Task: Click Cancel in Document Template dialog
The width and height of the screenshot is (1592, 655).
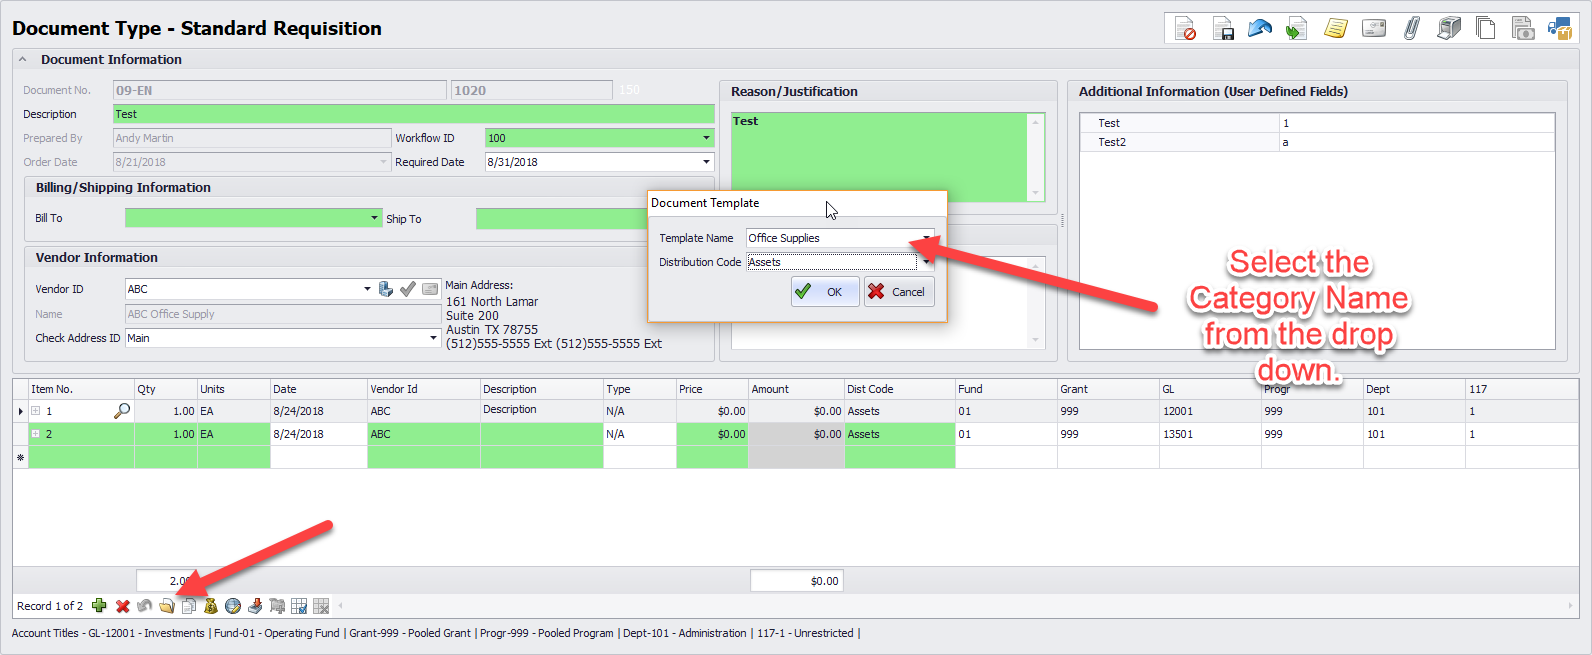Action: (898, 292)
